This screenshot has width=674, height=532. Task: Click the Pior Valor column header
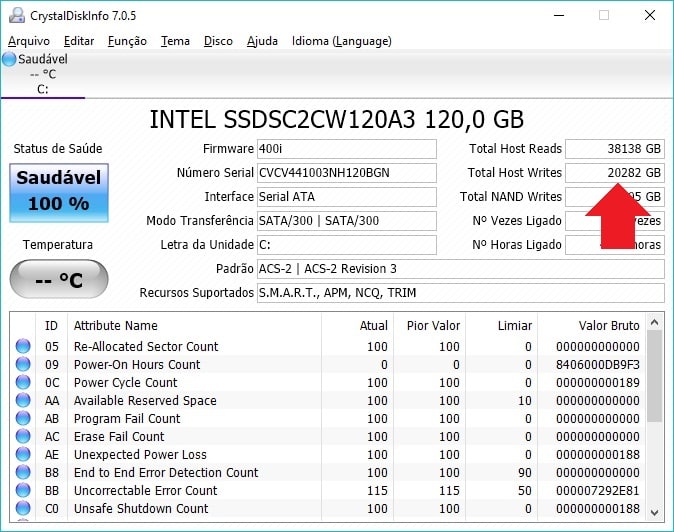tap(429, 325)
